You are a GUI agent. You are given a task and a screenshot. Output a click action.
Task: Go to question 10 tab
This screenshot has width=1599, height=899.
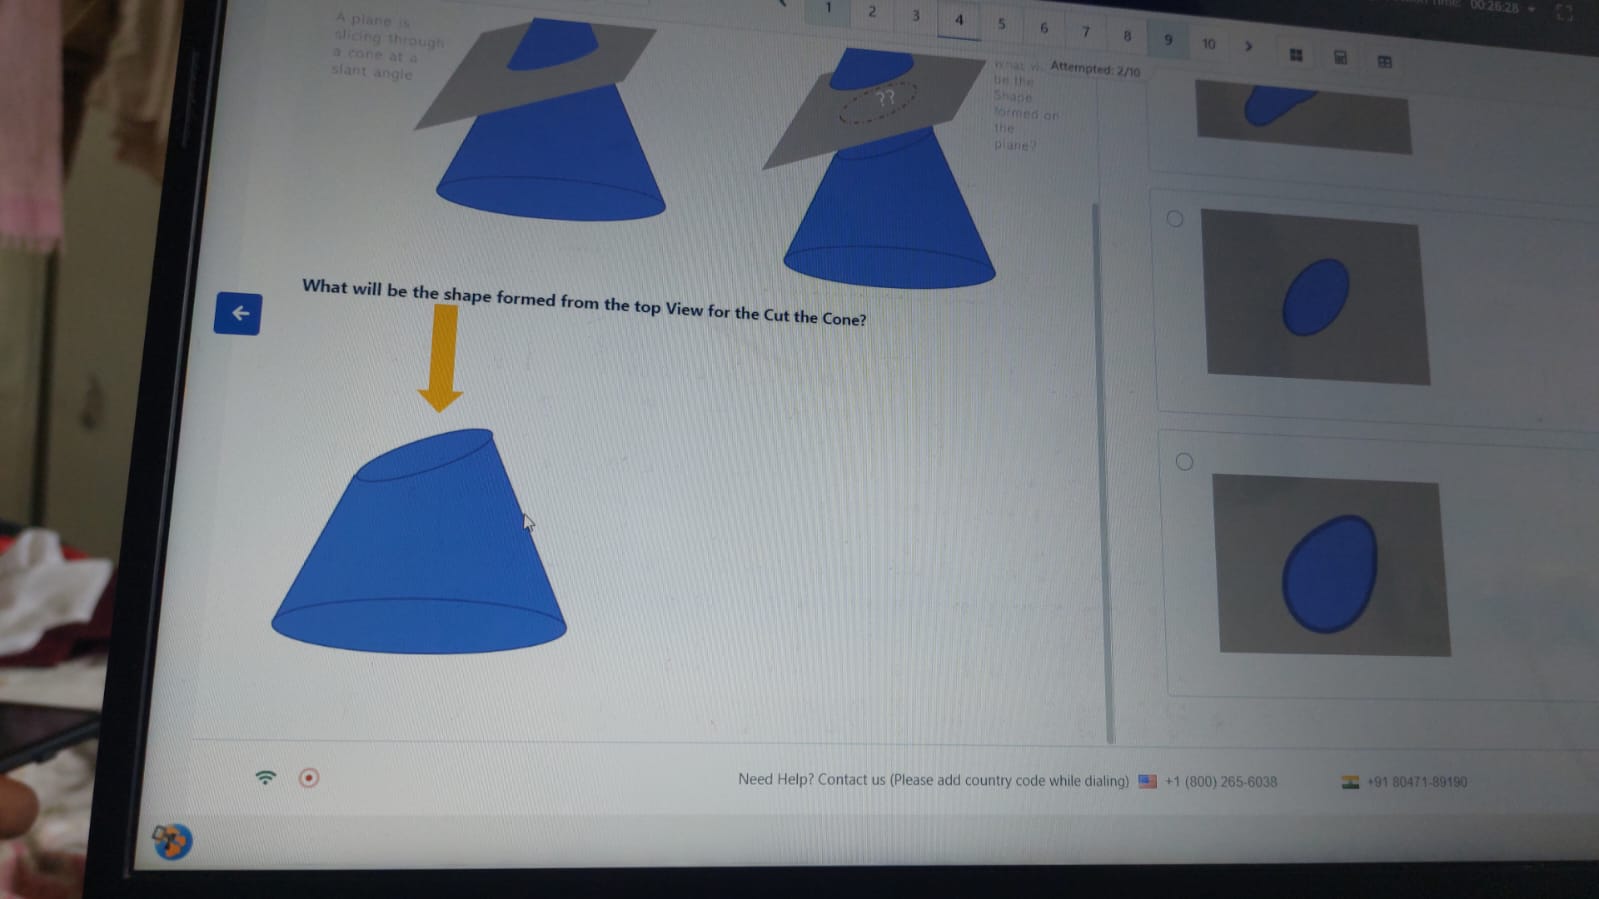[x=1209, y=44]
